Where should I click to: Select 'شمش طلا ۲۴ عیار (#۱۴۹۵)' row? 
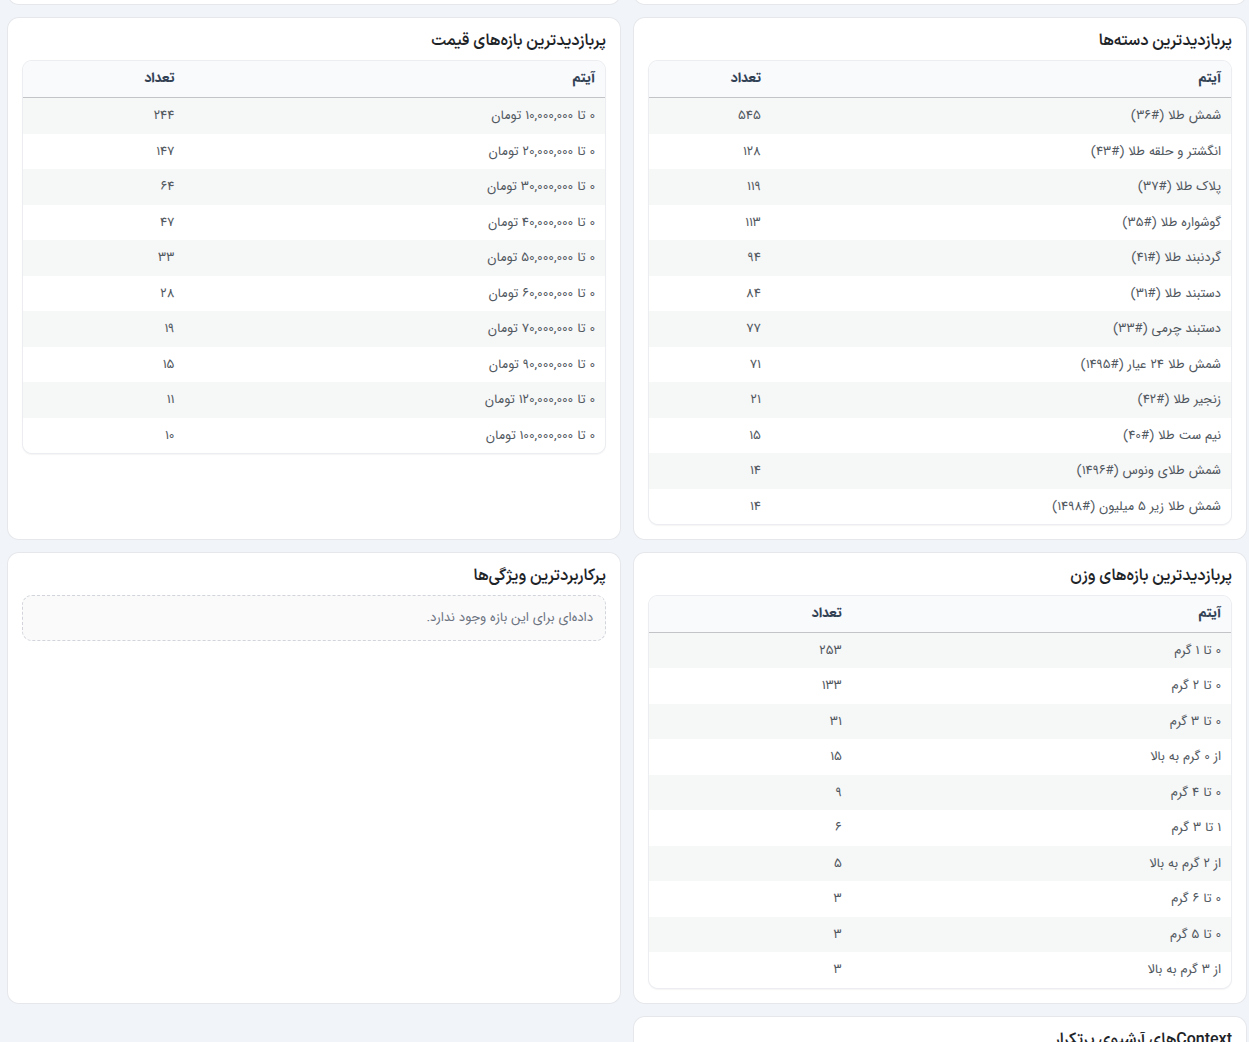[x=940, y=364]
